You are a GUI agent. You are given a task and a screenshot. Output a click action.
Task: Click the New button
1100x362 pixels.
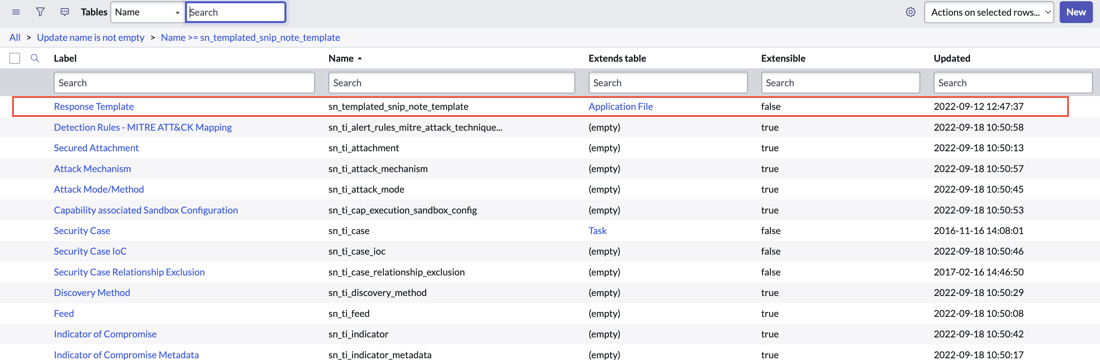[x=1076, y=12]
